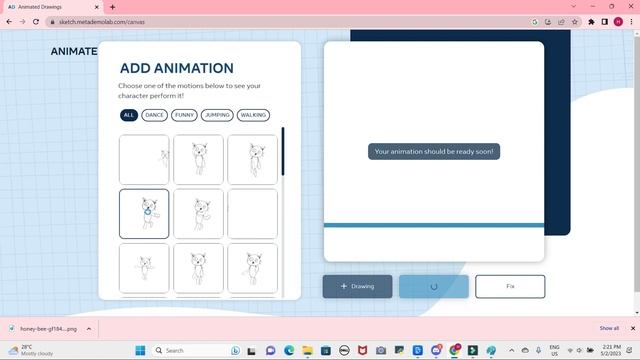
Task: Select the JUMPING motion filter
Action: 217,115
